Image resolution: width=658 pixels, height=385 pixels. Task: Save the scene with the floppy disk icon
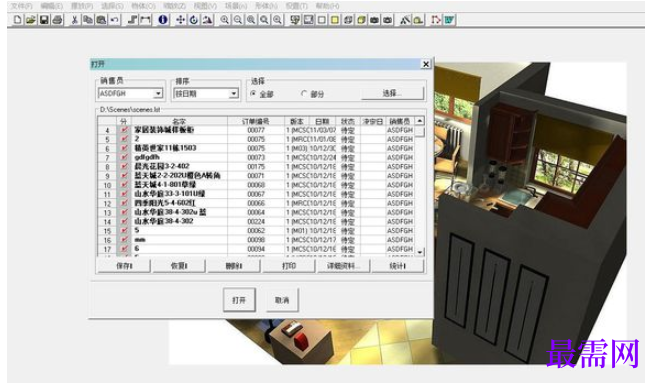[x=44, y=20]
